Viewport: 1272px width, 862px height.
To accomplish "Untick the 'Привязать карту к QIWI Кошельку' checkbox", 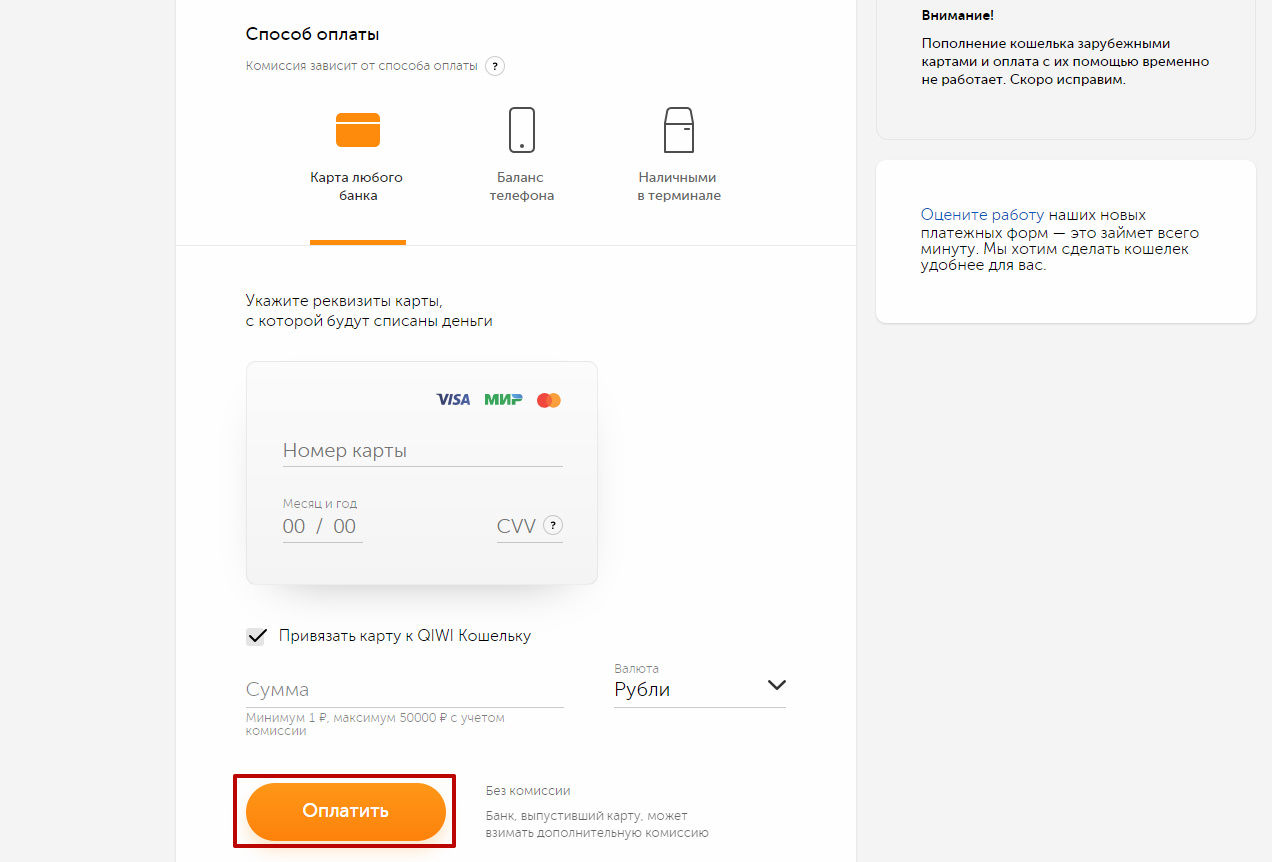I will [x=256, y=636].
